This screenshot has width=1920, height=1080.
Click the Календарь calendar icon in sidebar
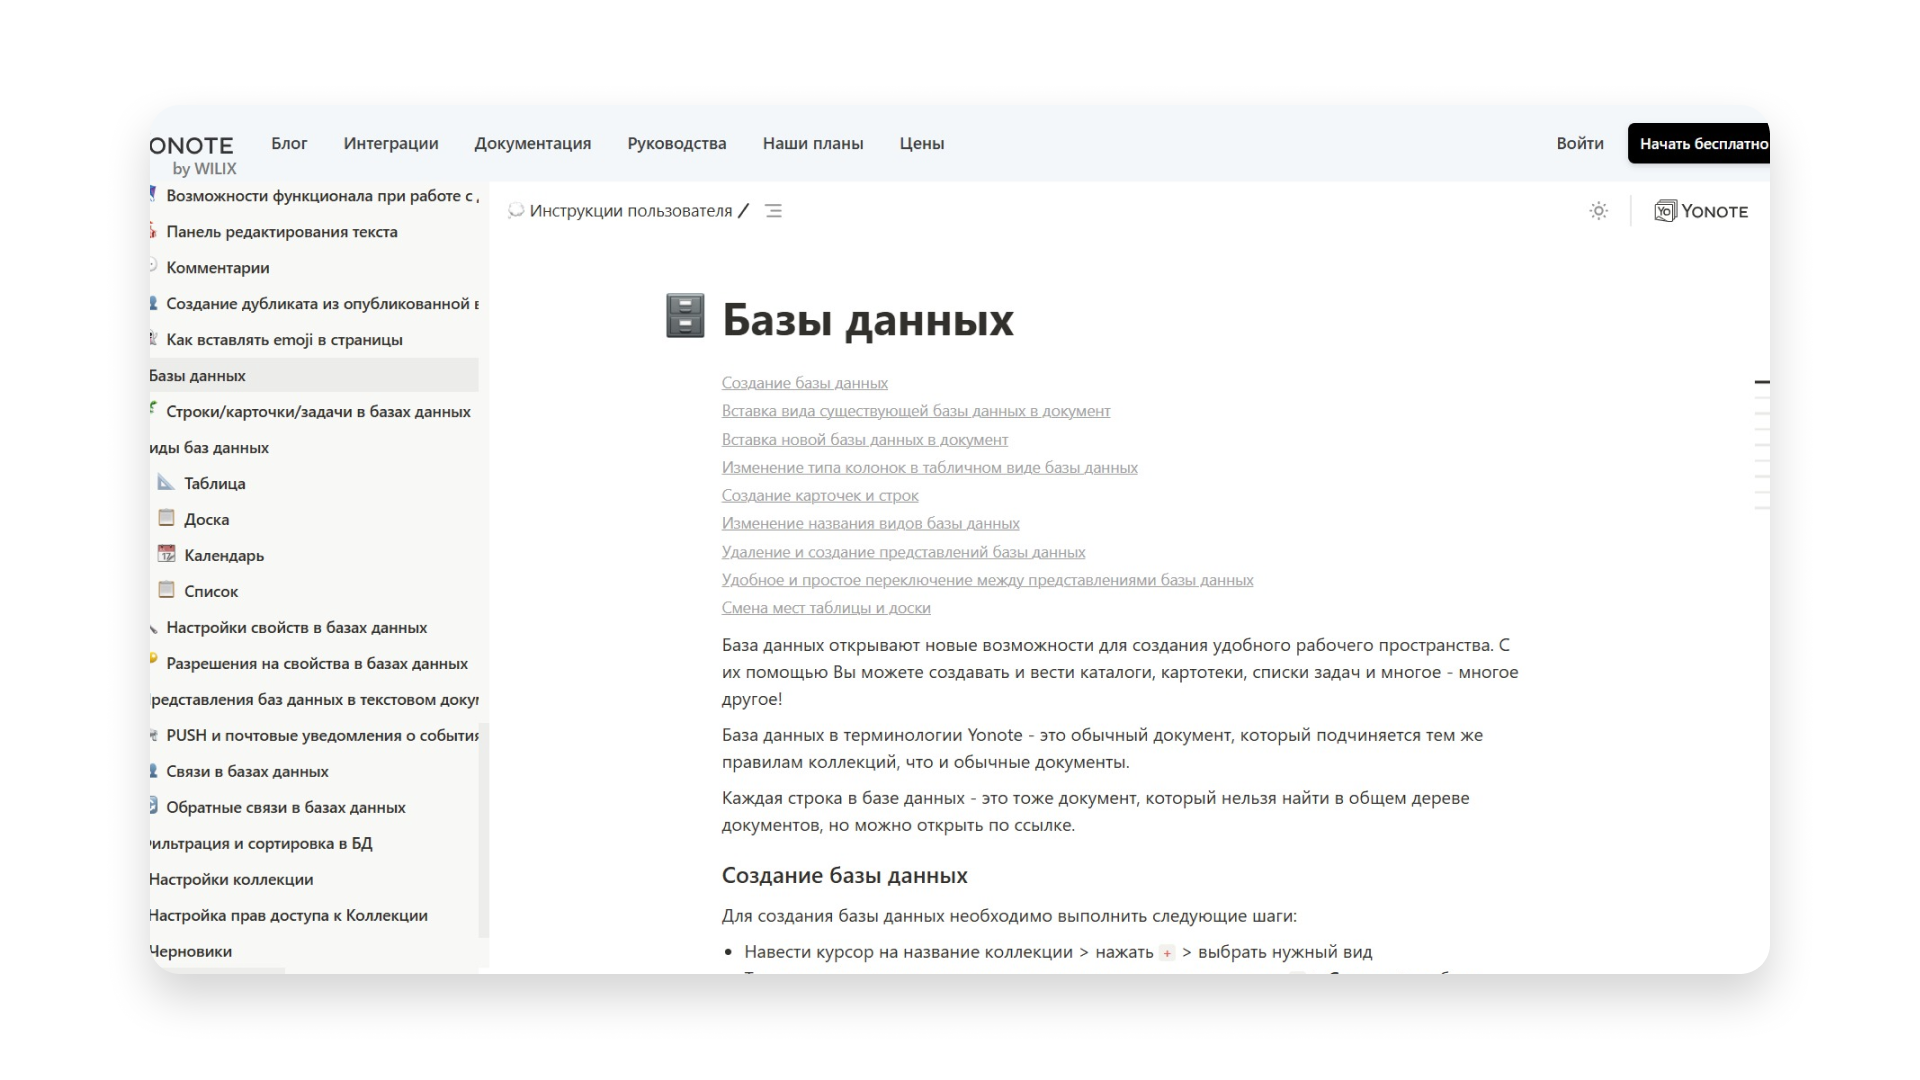tap(166, 553)
